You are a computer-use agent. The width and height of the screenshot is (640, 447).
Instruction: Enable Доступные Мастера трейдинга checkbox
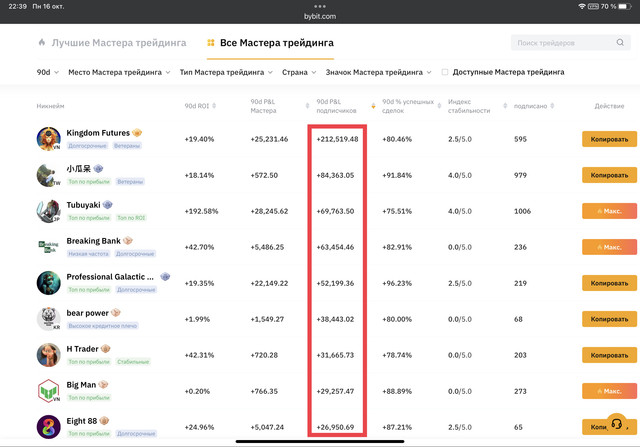445,72
